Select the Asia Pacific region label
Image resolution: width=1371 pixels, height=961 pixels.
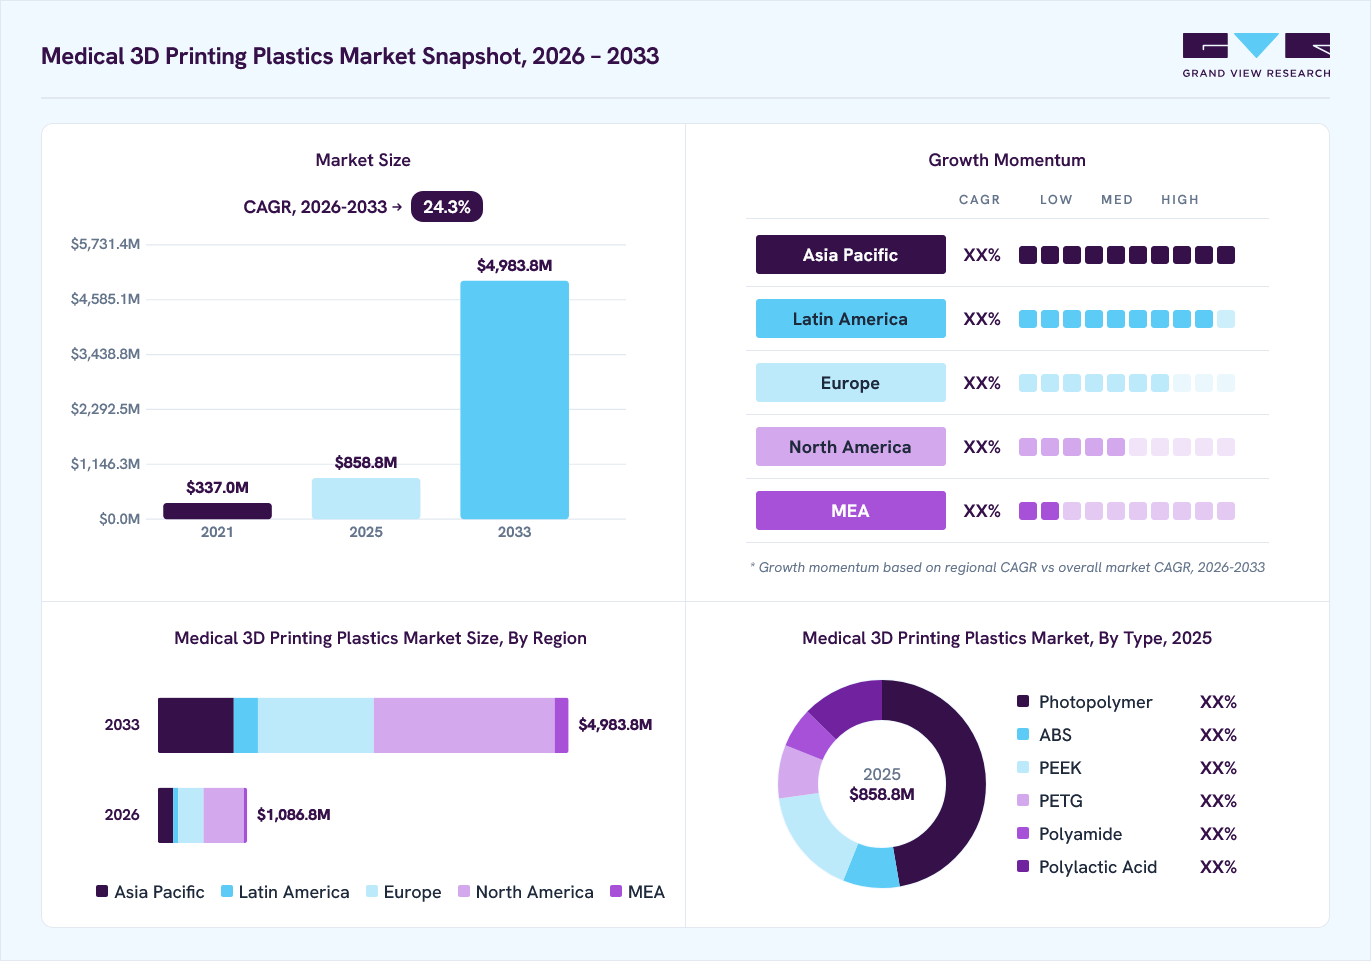coord(850,255)
